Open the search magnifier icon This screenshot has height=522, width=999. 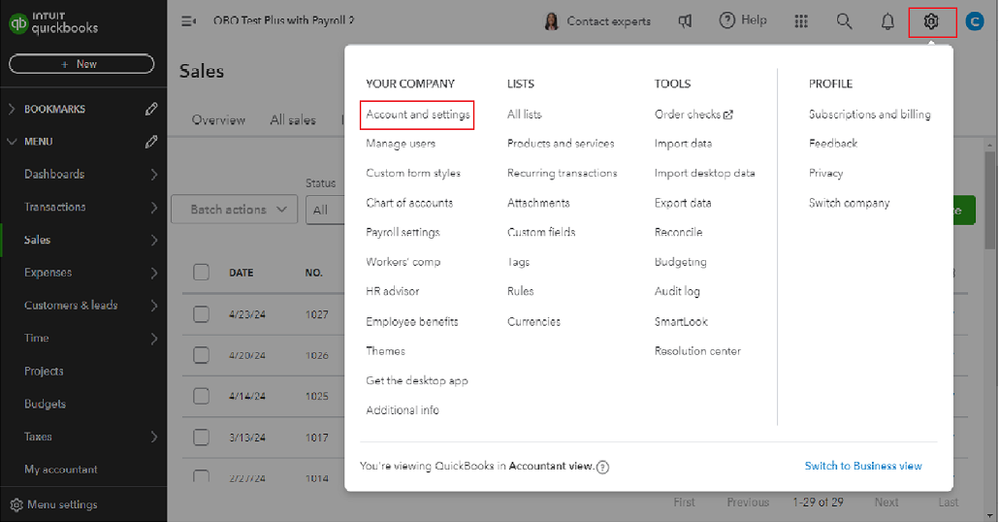tap(844, 21)
